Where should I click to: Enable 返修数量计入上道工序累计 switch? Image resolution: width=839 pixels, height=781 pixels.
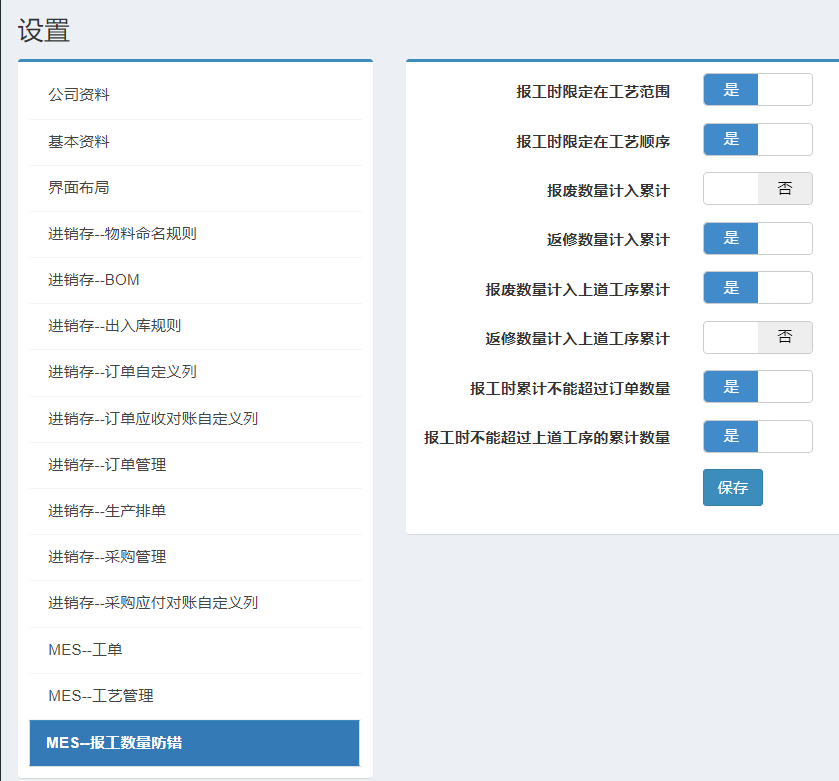(757, 338)
